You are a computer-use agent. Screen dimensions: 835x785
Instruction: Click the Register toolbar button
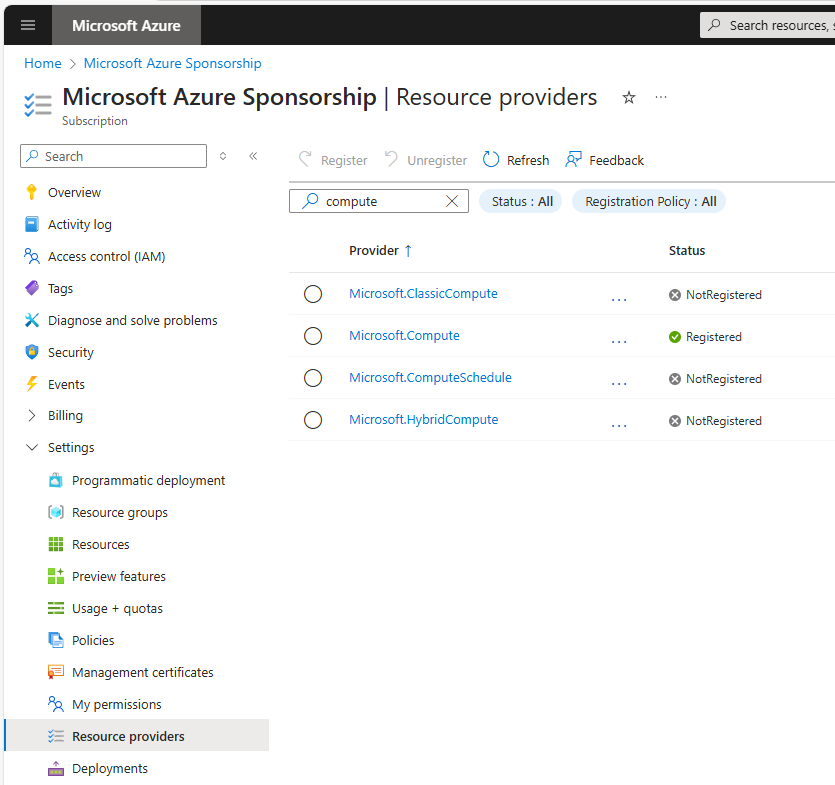[x=333, y=160]
